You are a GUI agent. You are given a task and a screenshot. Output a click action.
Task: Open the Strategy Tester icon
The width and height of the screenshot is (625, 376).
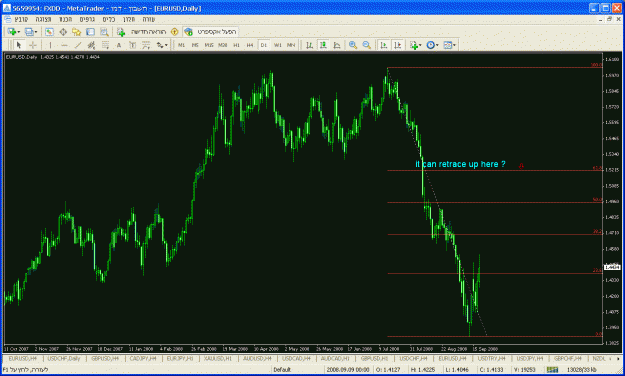[104, 31]
